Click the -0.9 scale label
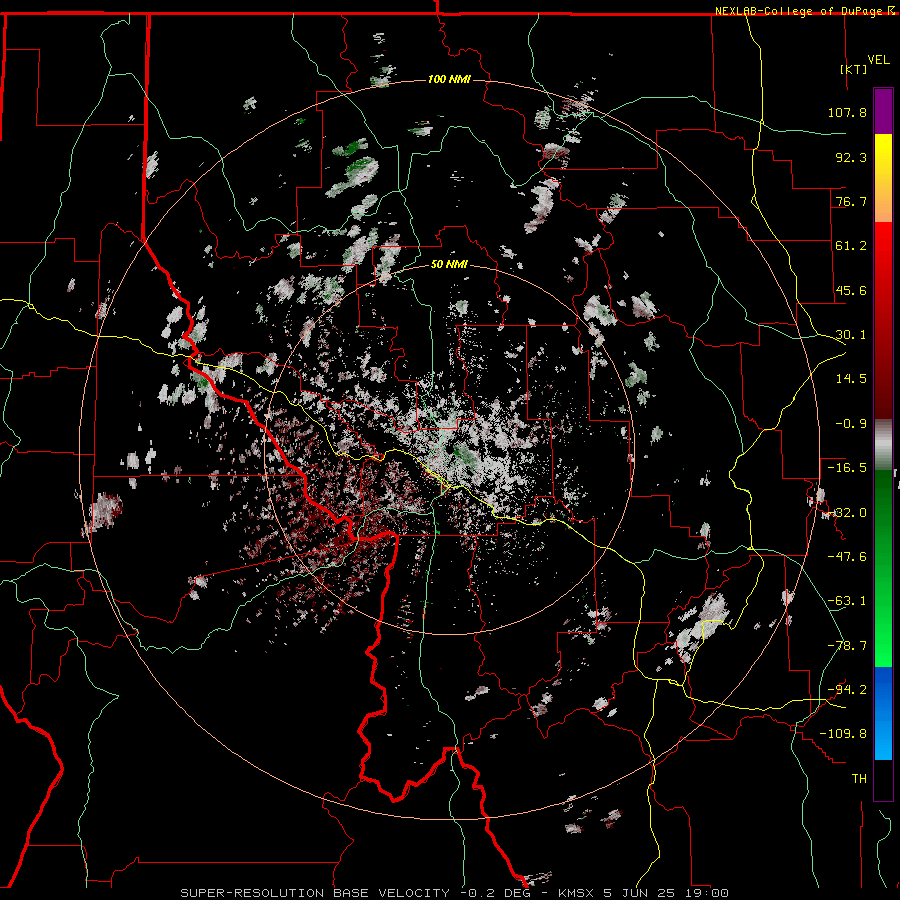The image size is (900, 900). (851, 424)
